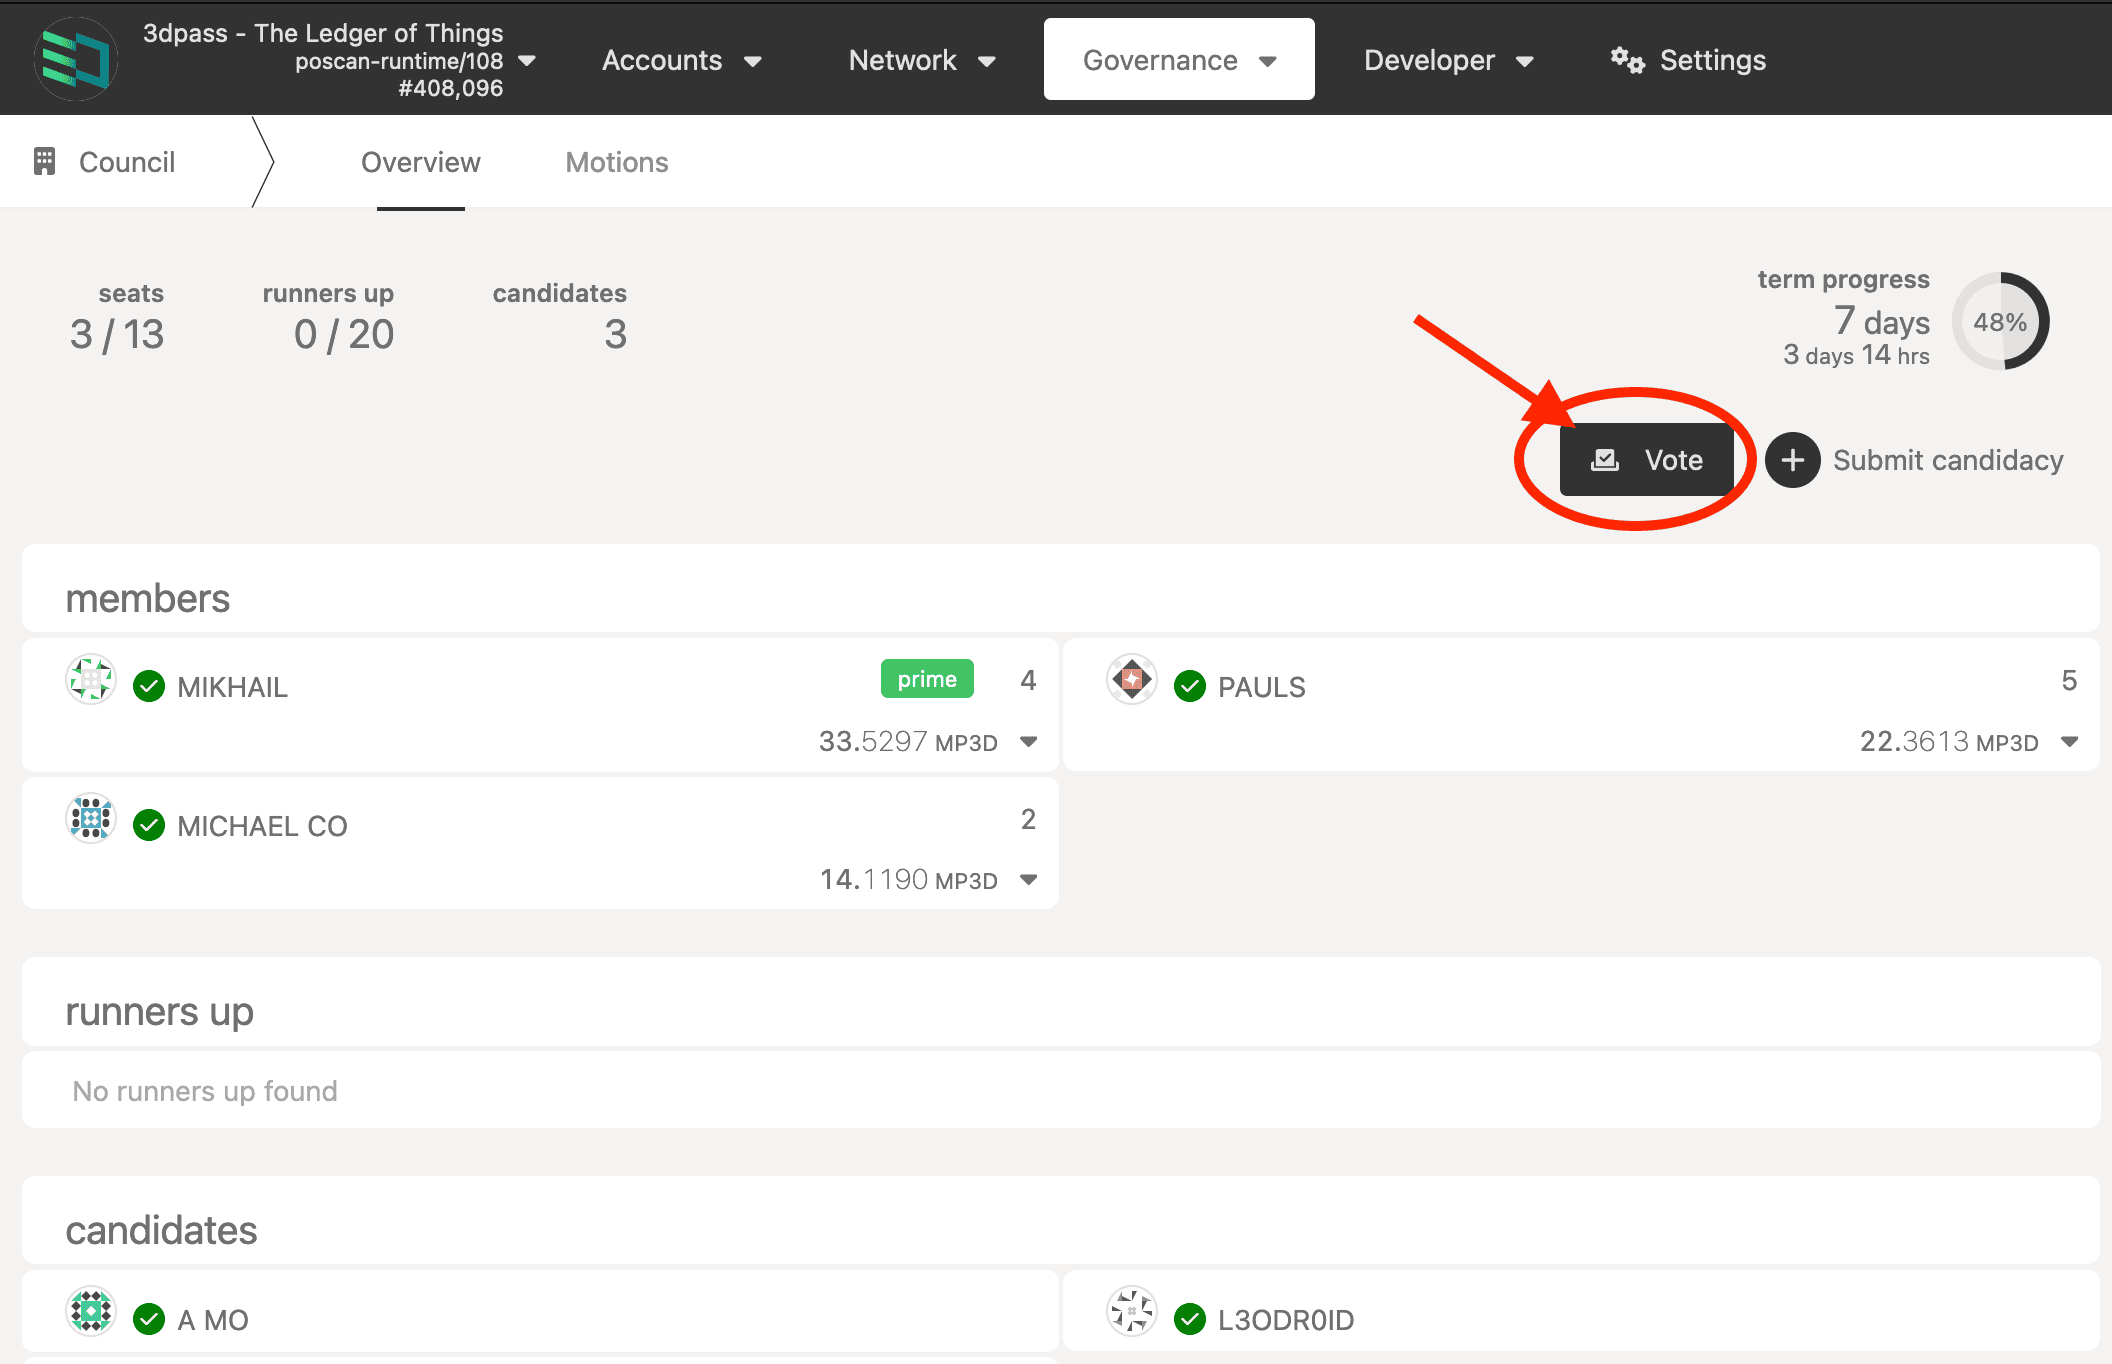Click MIKHAIL's identicon avatar
The height and width of the screenshot is (1364, 2112).
coord(91,681)
